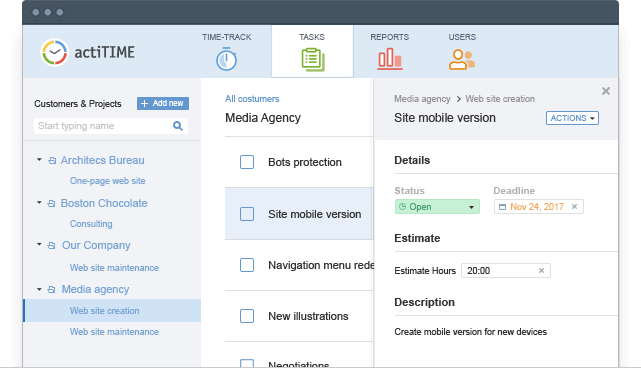
Task: Open the Reports bar chart icon
Action: (390, 58)
